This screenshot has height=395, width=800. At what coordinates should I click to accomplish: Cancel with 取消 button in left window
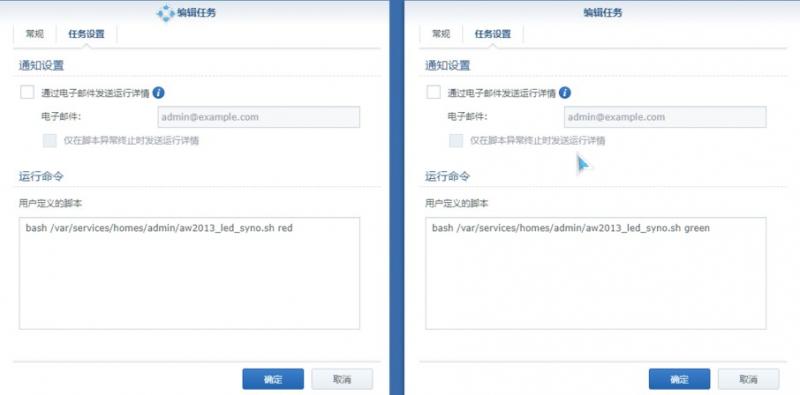pos(342,379)
